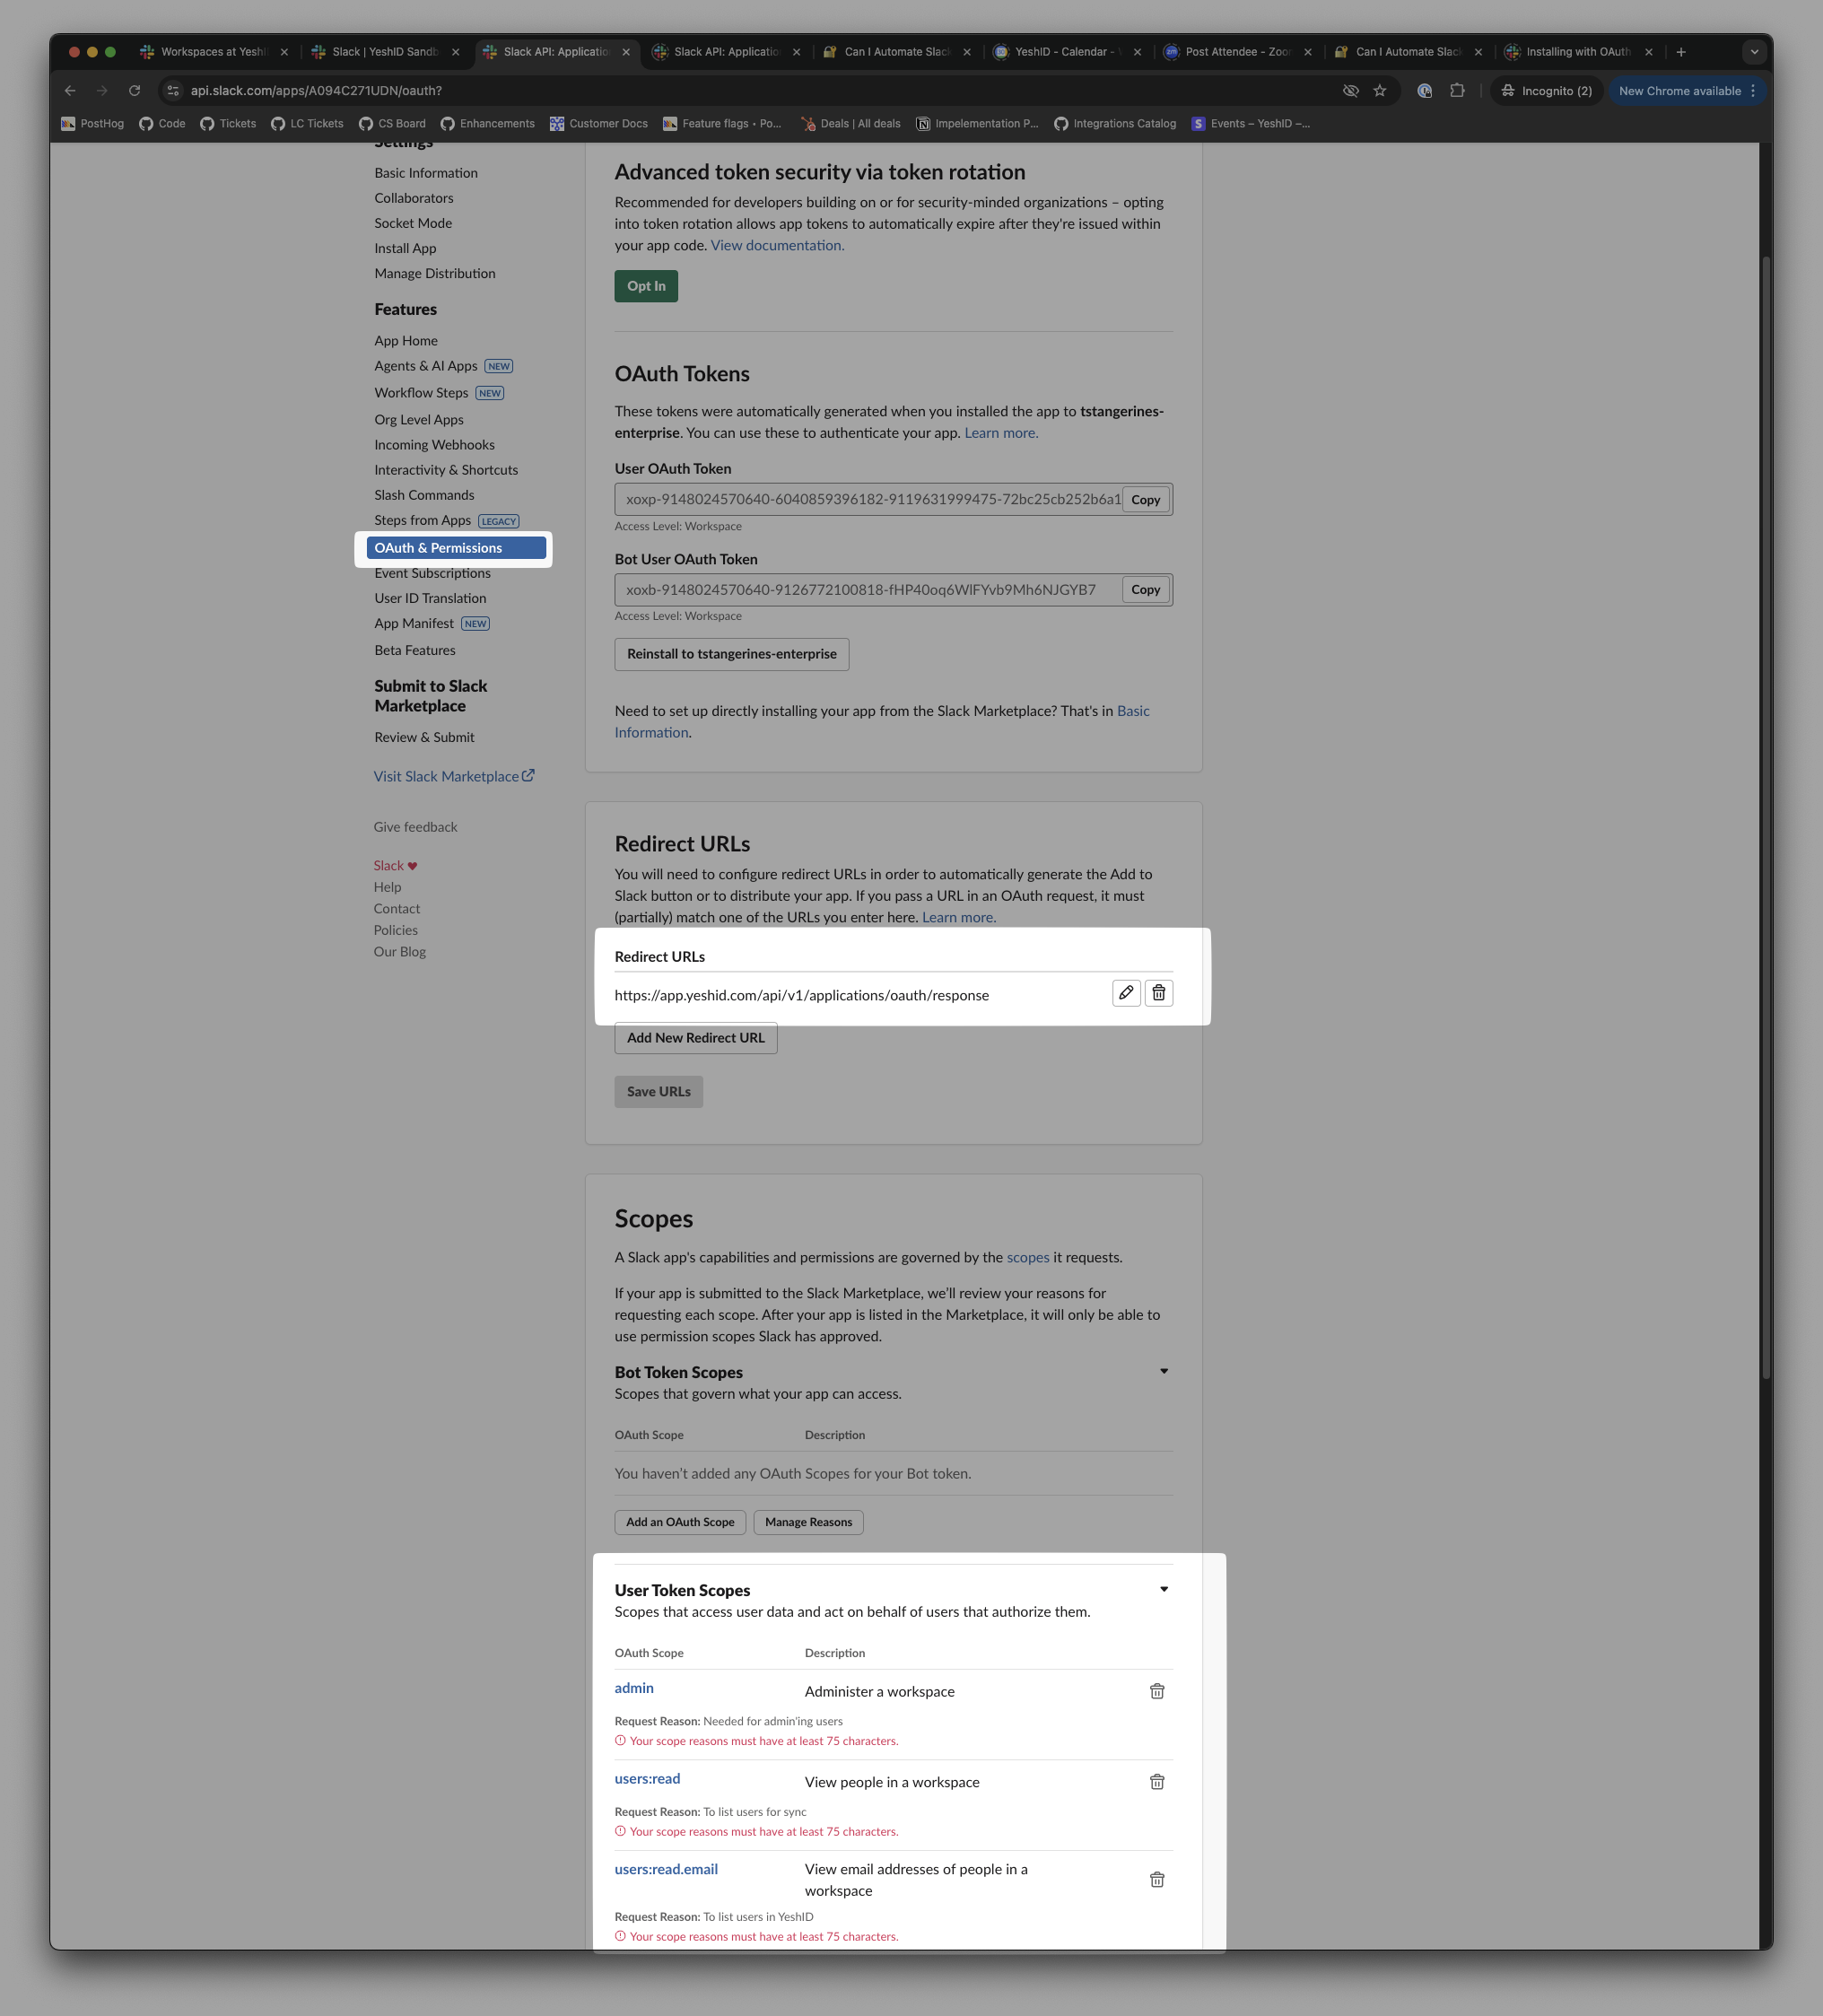The width and height of the screenshot is (1823, 2016).
Task: Close the Workspaces at YeshID tab
Action: point(284,52)
